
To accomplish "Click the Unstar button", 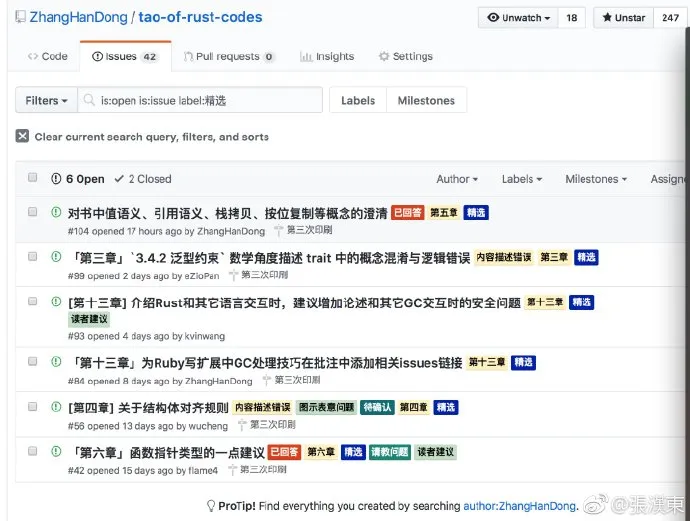I will [624, 18].
